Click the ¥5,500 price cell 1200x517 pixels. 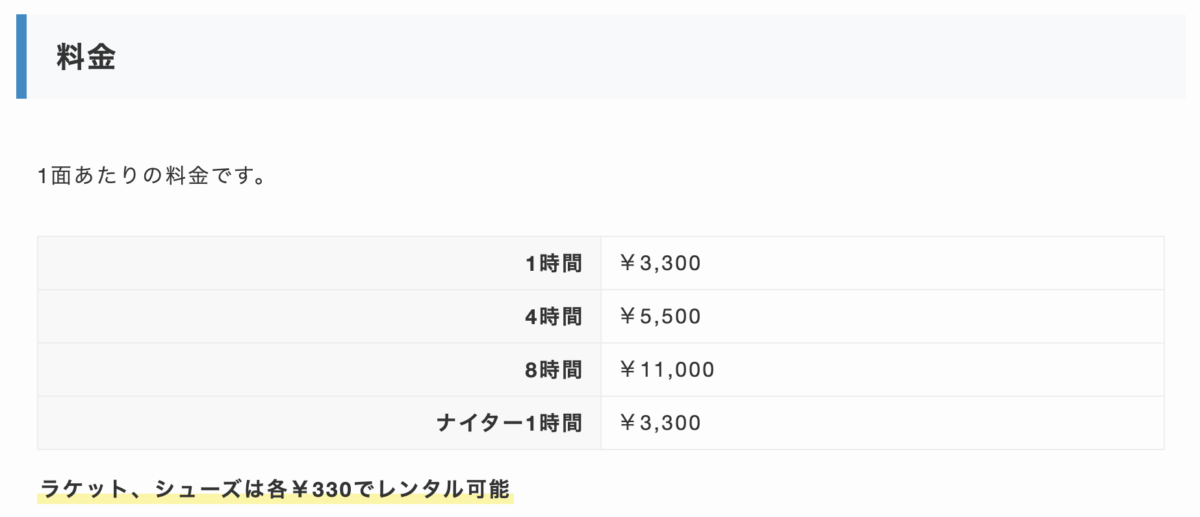[659, 317]
